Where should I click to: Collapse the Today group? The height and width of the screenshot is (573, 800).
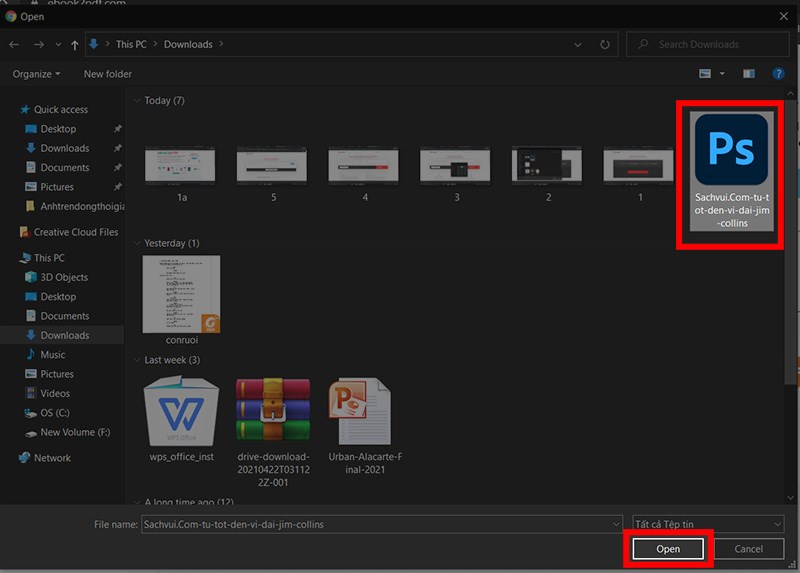tap(136, 101)
